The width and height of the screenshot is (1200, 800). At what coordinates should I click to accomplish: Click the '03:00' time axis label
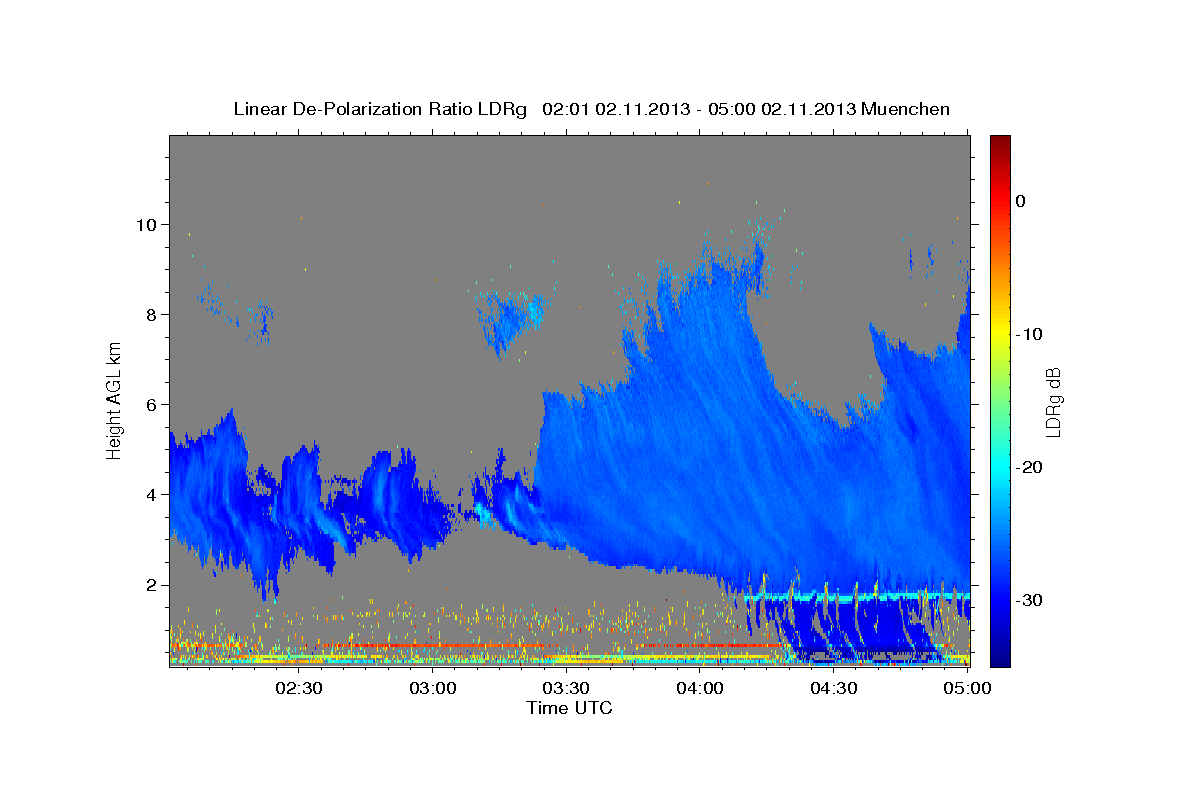[x=433, y=689]
